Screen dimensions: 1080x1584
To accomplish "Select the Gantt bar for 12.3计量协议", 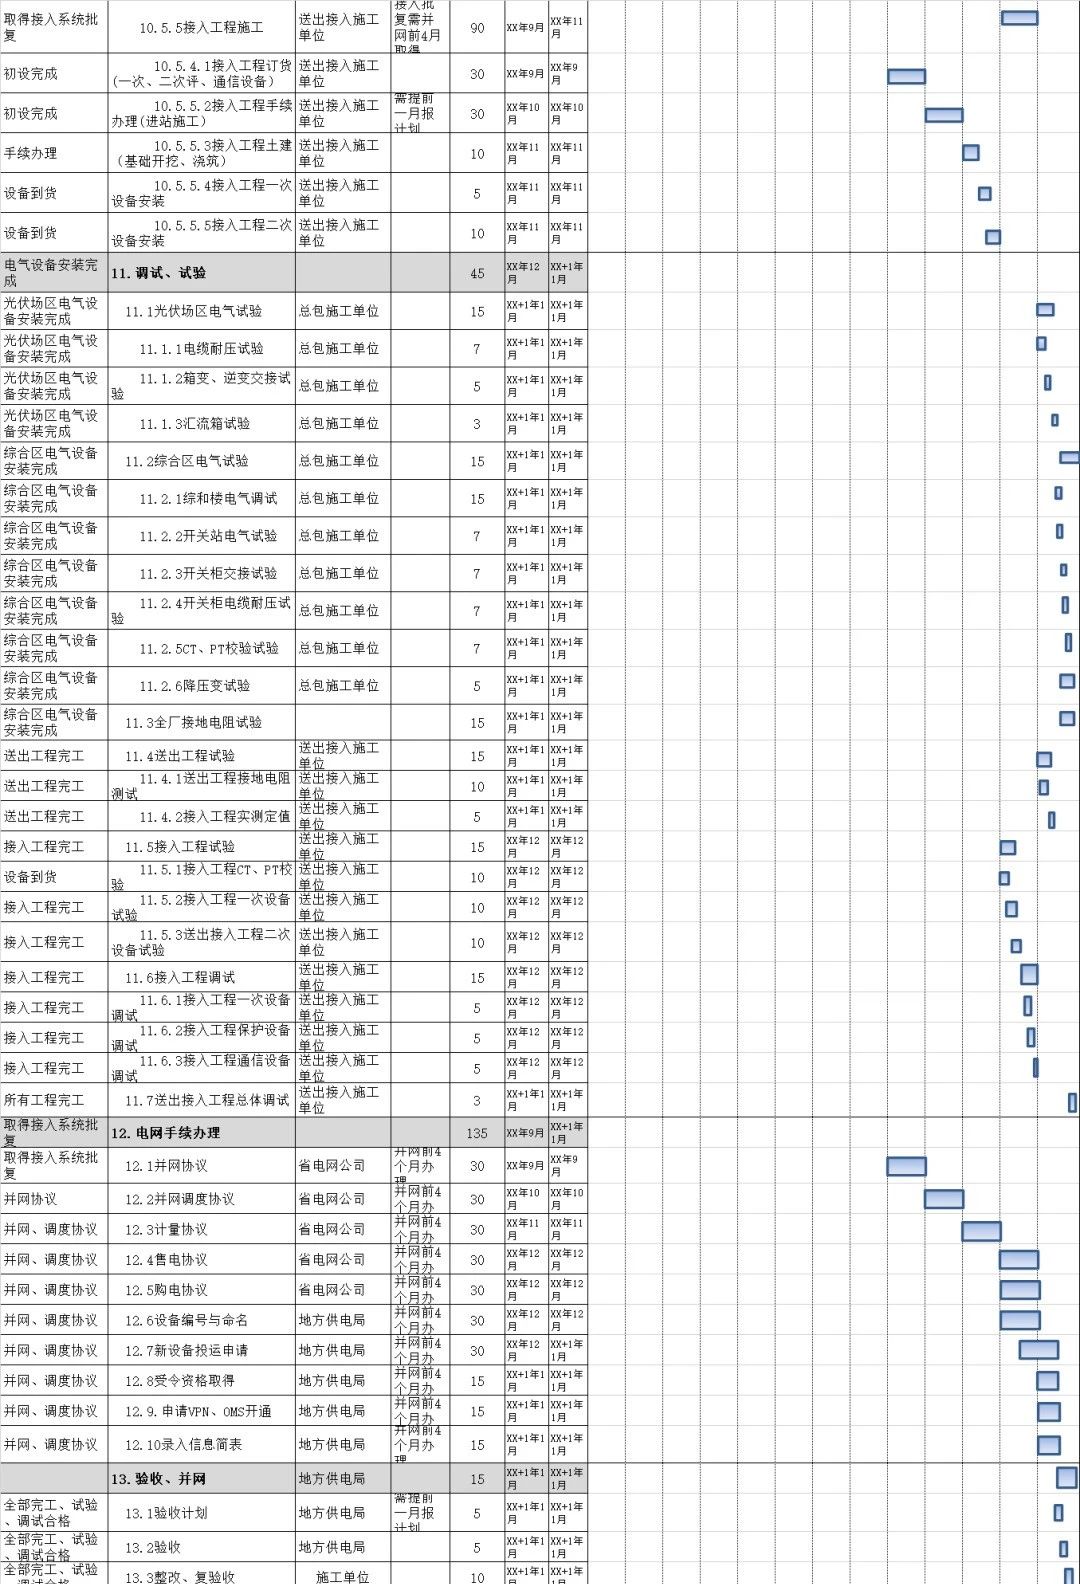I will (981, 1231).
